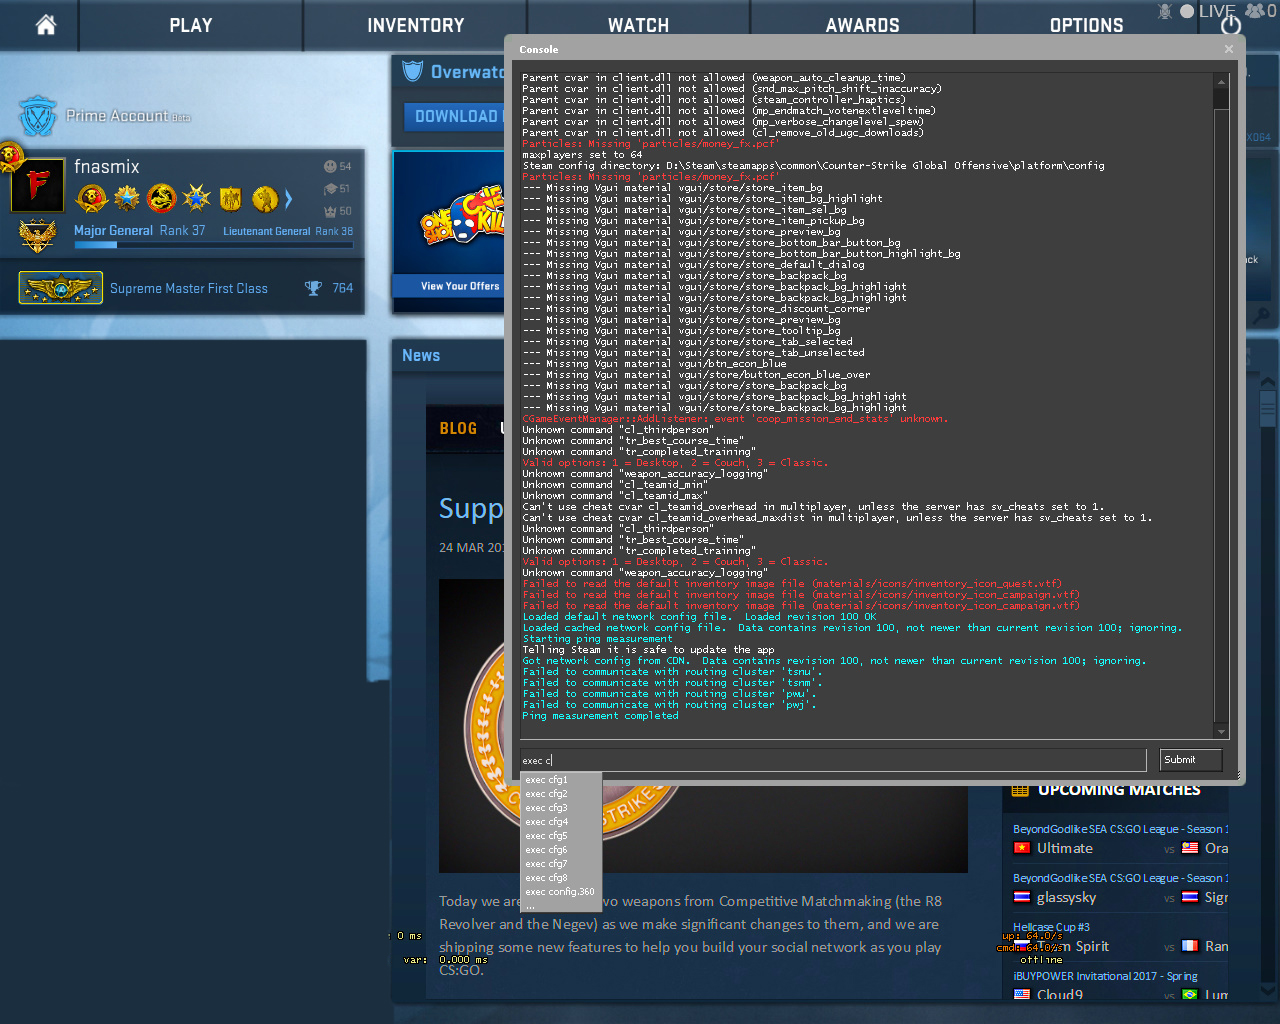Click the Prime Account shield icon

click(38, 117)
